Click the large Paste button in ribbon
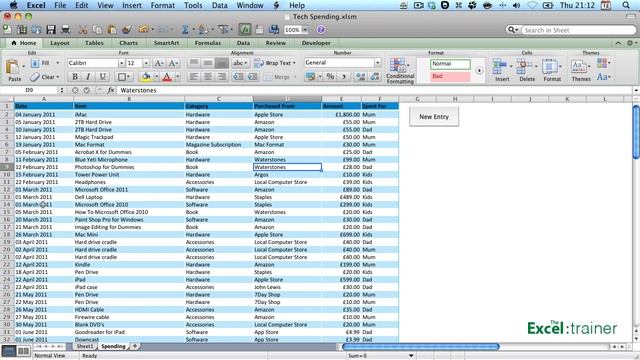 click(13, 70)
